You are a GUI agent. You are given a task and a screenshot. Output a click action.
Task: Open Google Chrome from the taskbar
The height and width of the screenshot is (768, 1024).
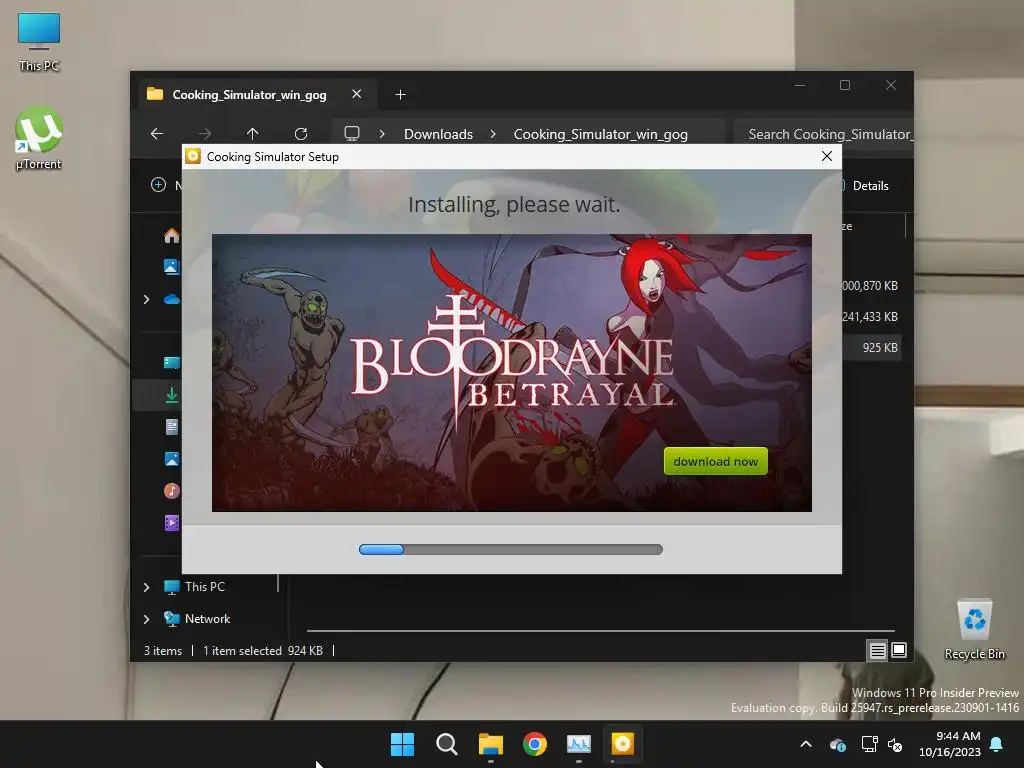535,744
